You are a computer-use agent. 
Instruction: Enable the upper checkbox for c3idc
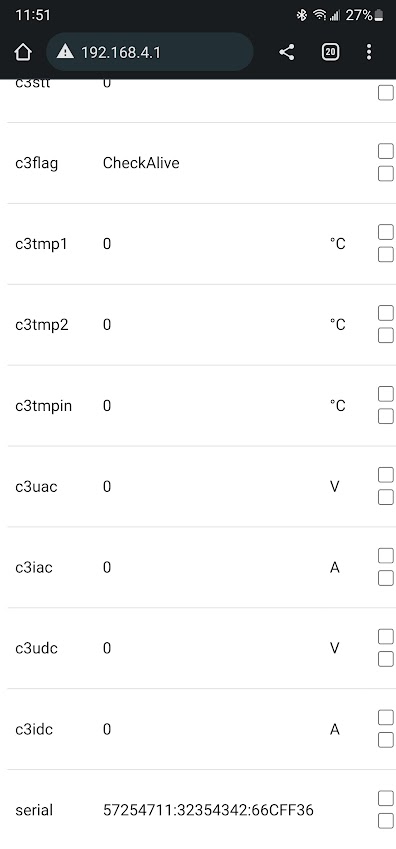[386, 717]
